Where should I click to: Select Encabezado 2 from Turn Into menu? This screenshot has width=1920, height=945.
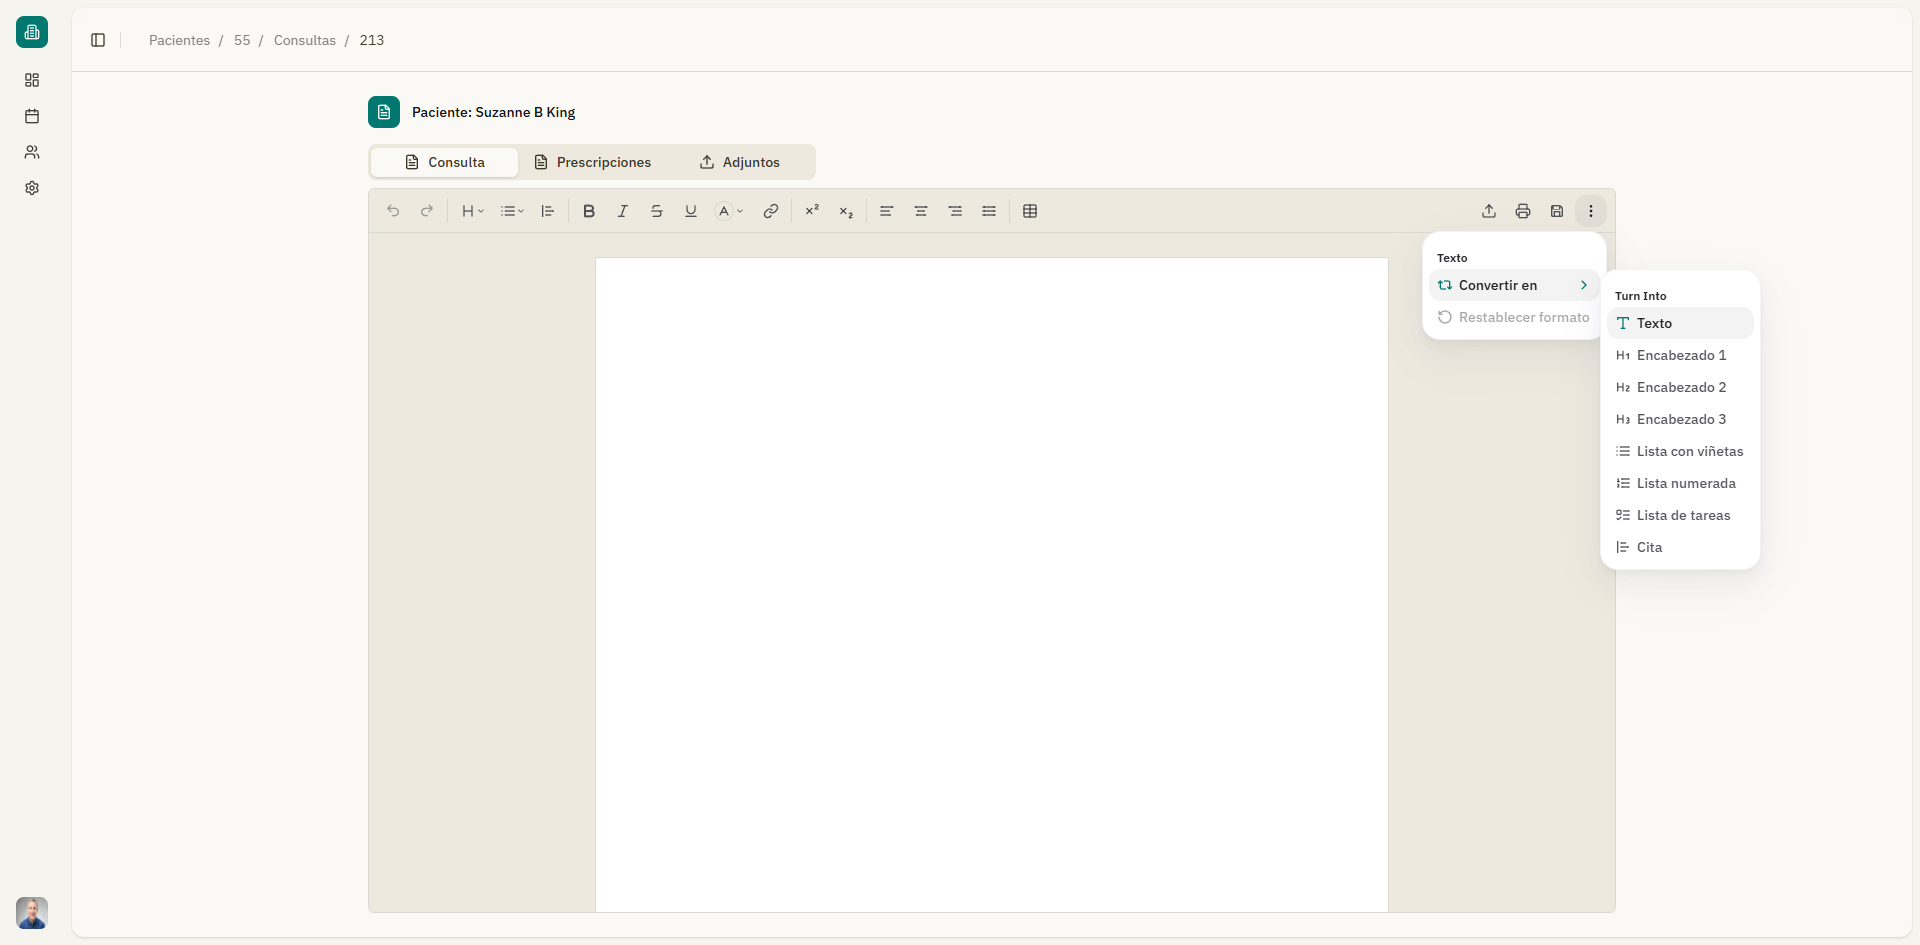click(1681, 387)
